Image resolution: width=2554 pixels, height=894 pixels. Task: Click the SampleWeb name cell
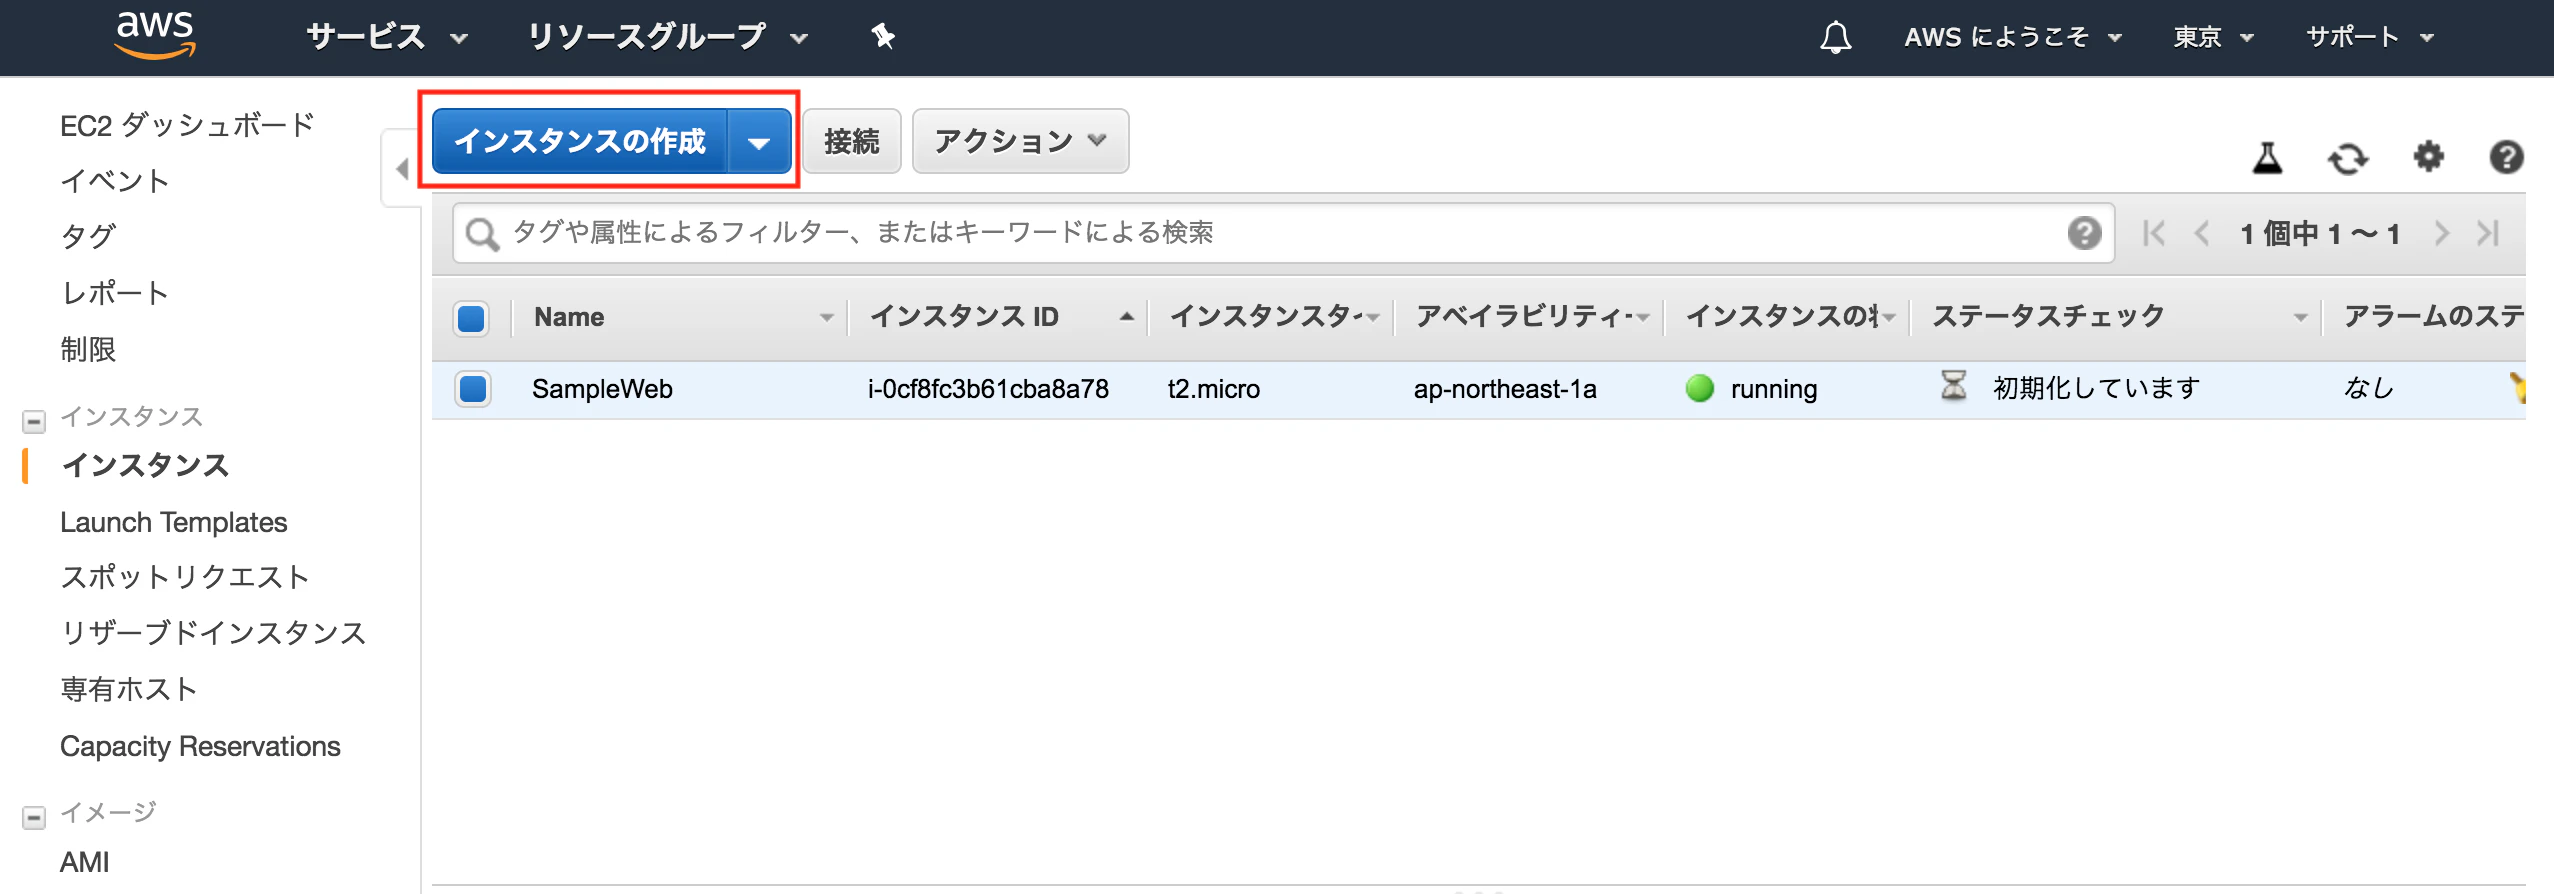pyautogui.click(x=602, y=389)
